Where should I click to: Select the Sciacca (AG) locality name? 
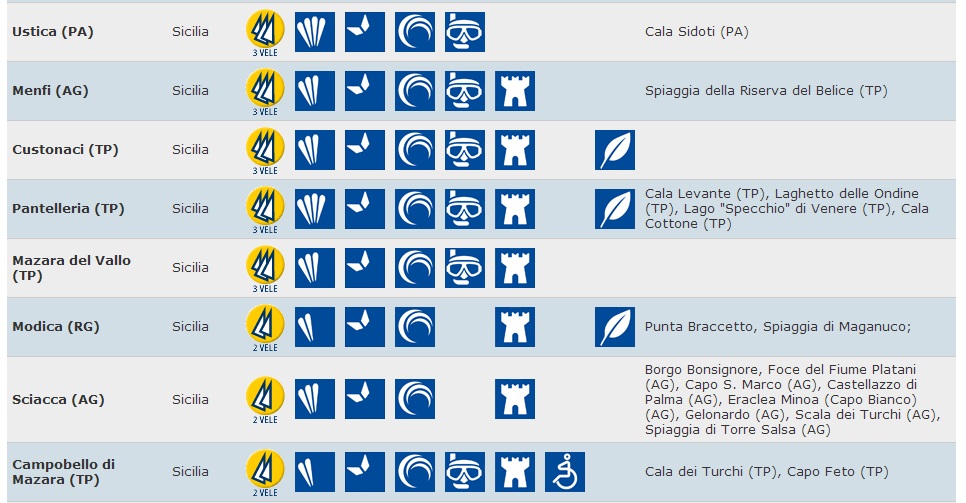point(59,399)
